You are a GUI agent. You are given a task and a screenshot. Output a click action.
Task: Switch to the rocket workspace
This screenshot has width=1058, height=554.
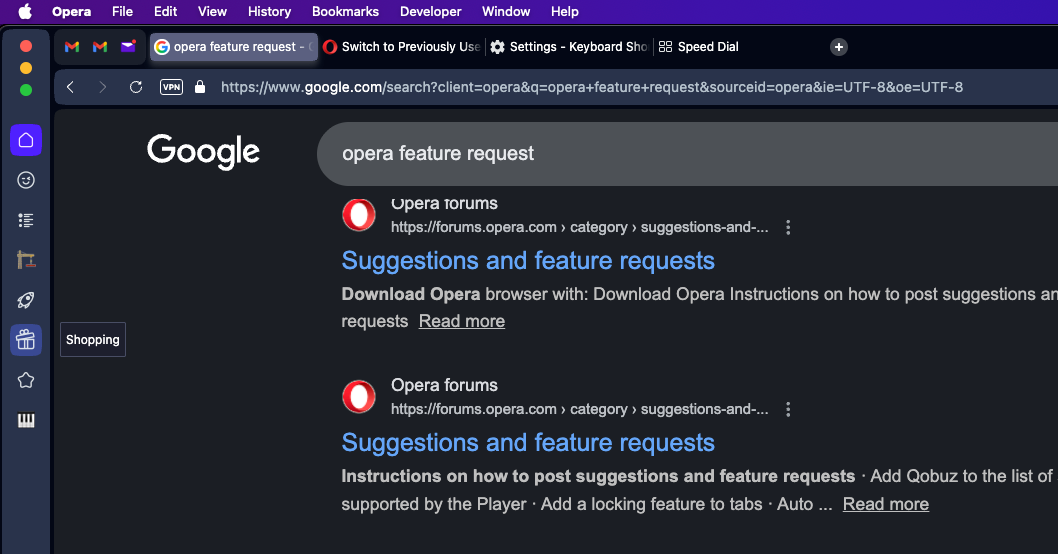click(26, 300)
